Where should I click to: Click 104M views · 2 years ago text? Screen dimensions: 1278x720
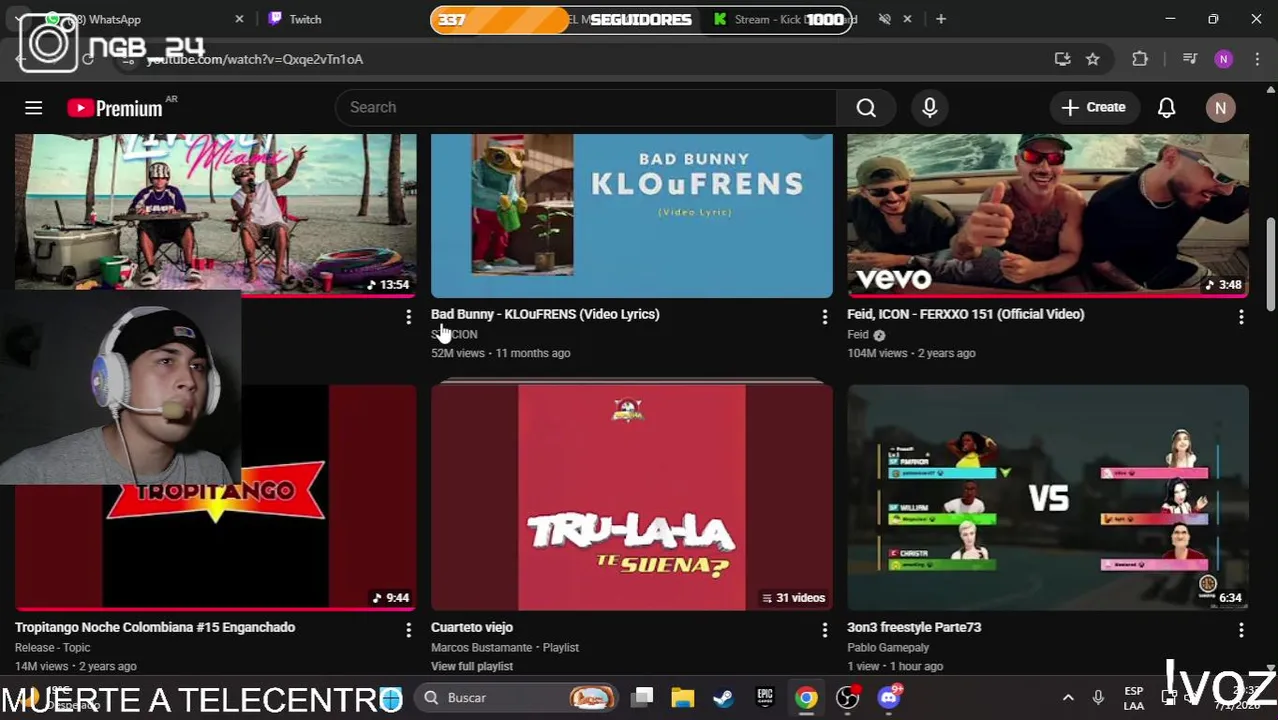[911, 353]
